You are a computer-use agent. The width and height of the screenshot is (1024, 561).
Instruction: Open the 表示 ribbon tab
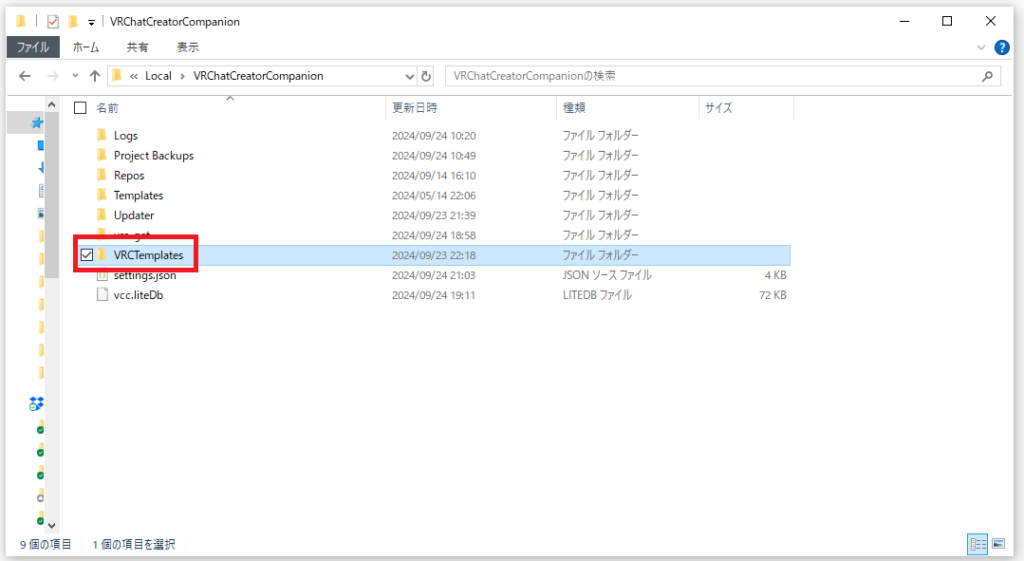click(187, 47)
